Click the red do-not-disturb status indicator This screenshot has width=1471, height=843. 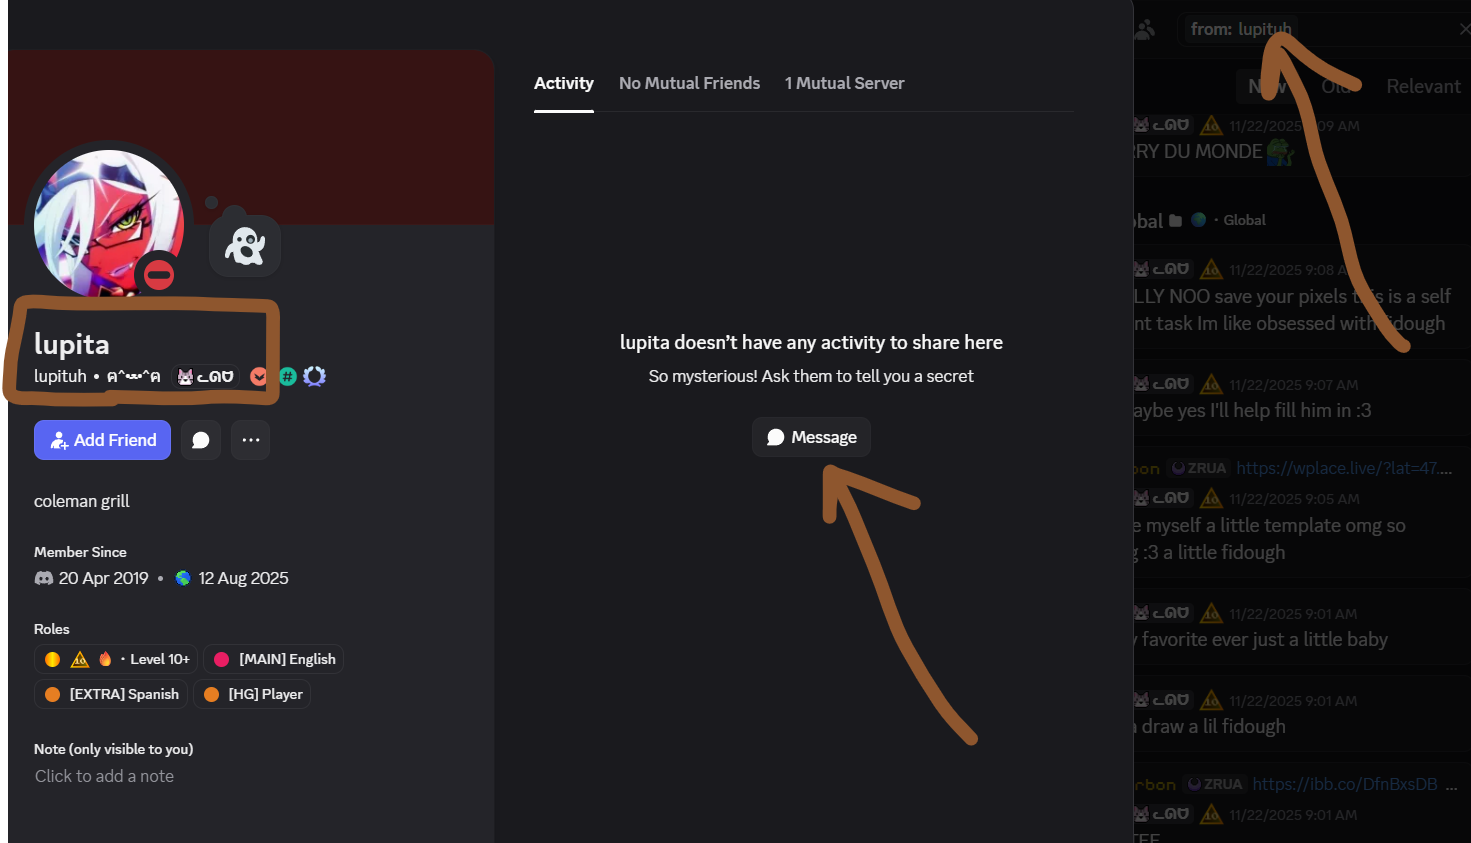point(158,275)
